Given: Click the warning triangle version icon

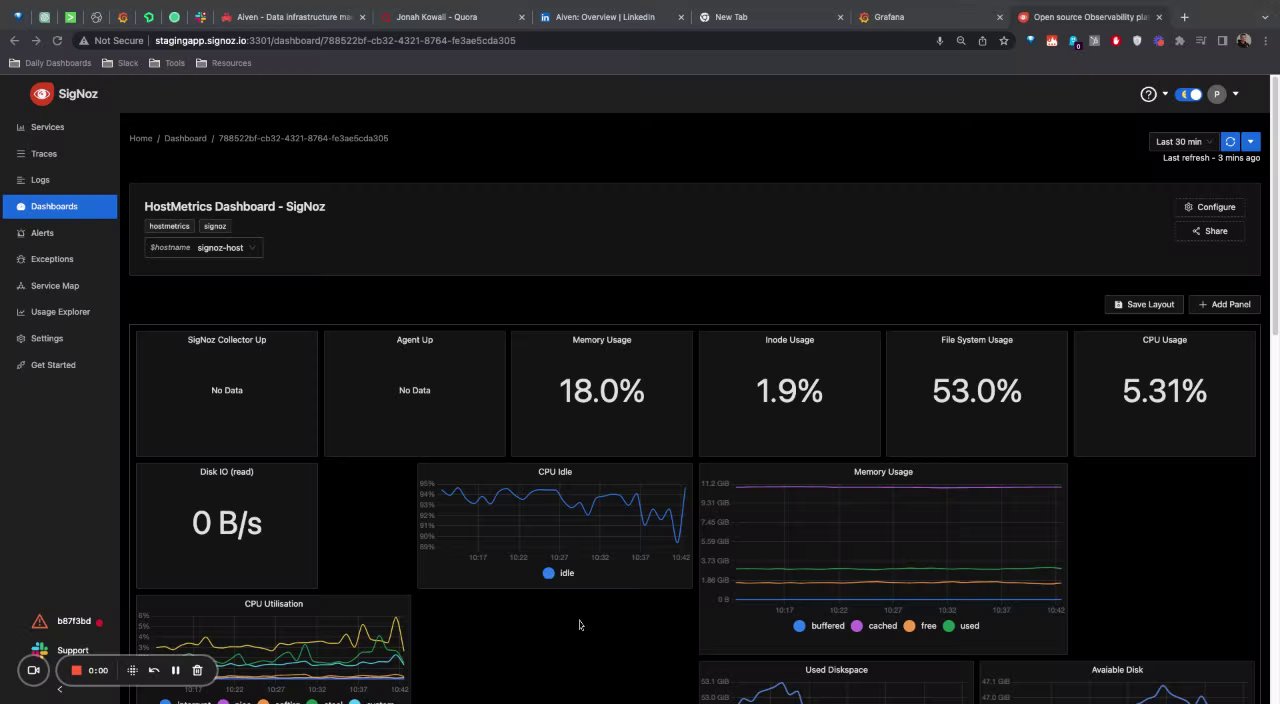Looking at the screenshot, I should pos(39,622).
